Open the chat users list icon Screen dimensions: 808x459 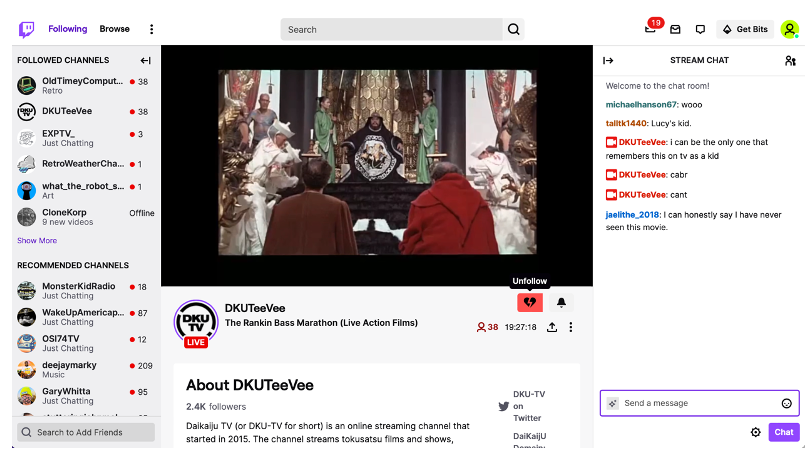(x=790, y=61)
